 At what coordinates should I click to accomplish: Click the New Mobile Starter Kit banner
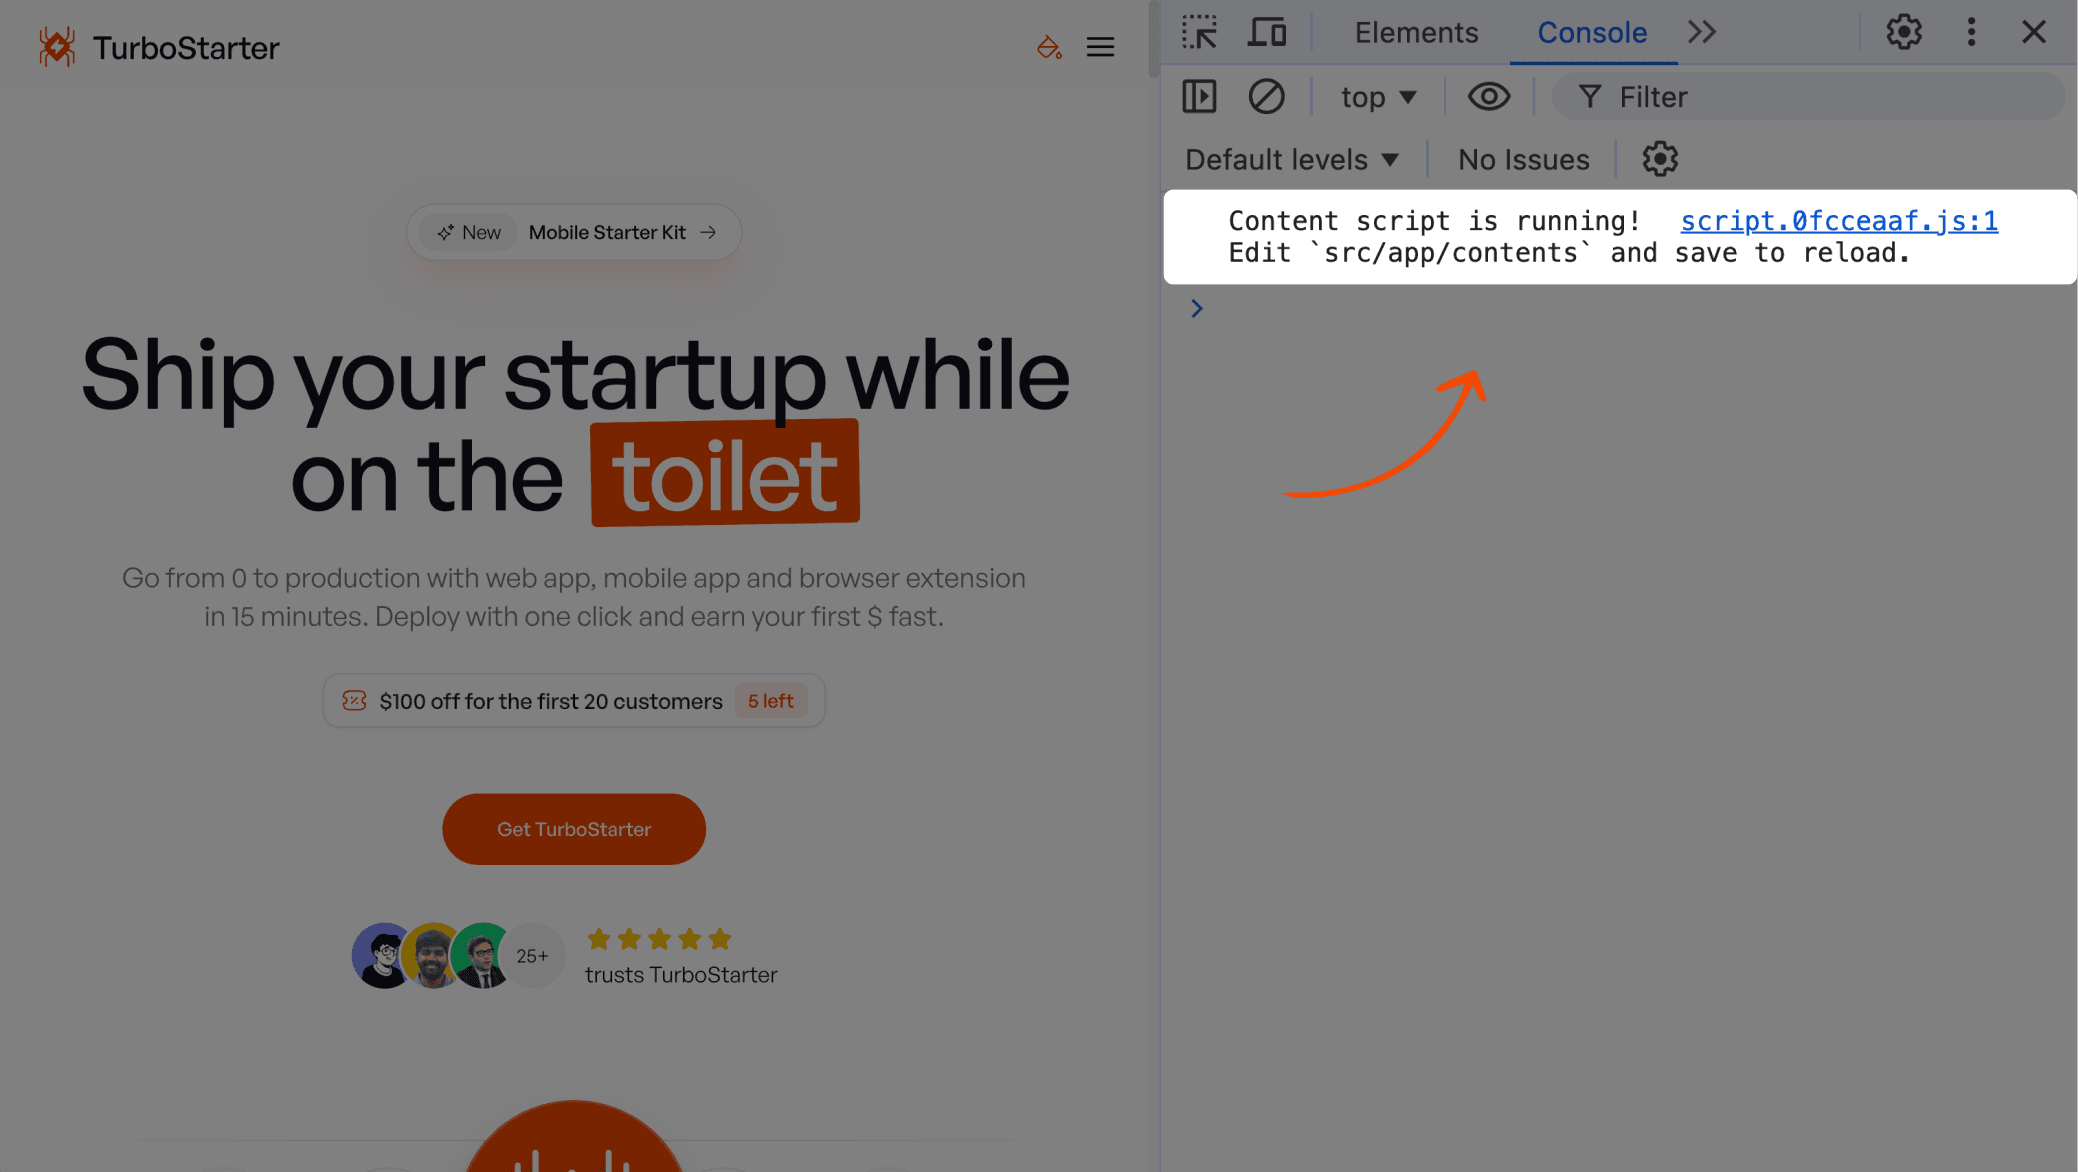pyautogui.click(x=574, y=232)
